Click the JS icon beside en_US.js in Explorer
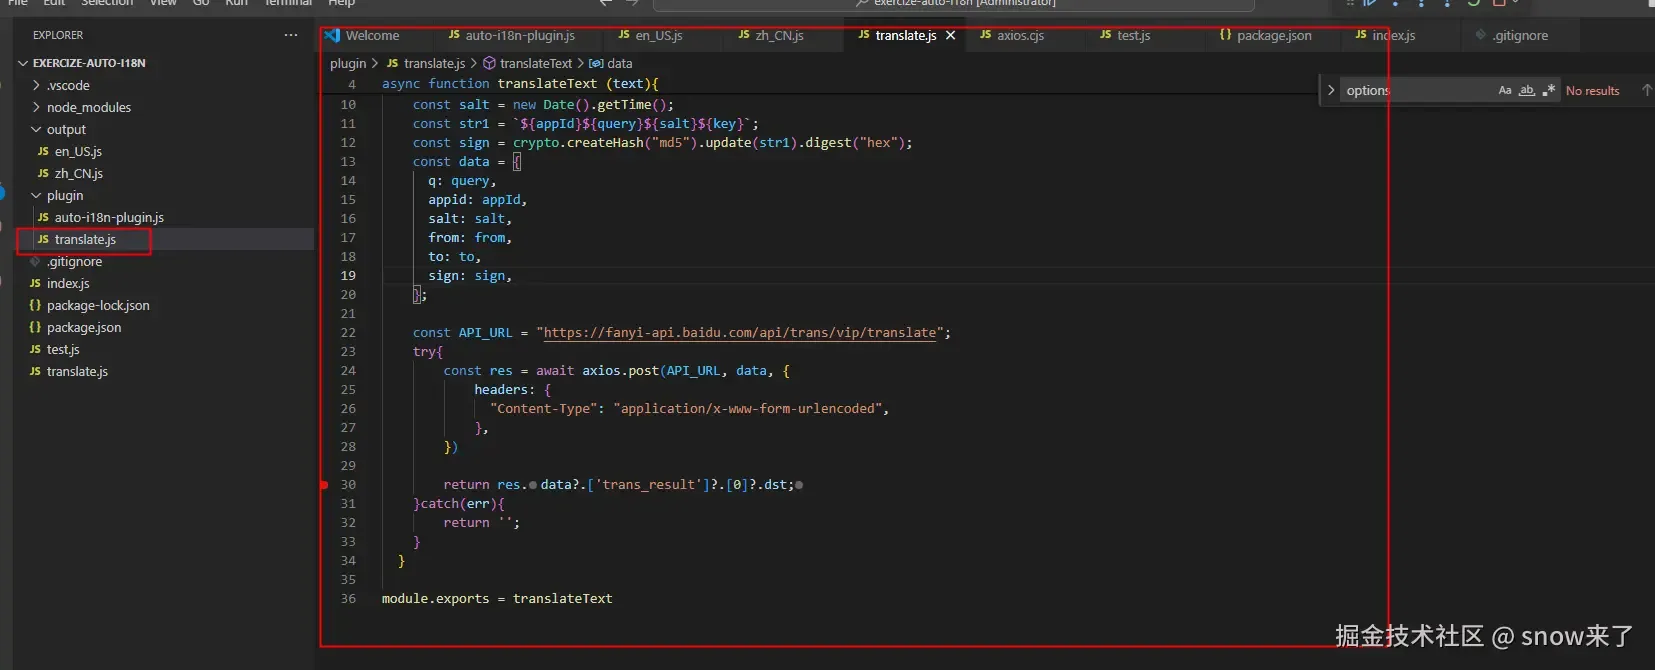This screenshot has height=670, width=1655. [43, 151]
